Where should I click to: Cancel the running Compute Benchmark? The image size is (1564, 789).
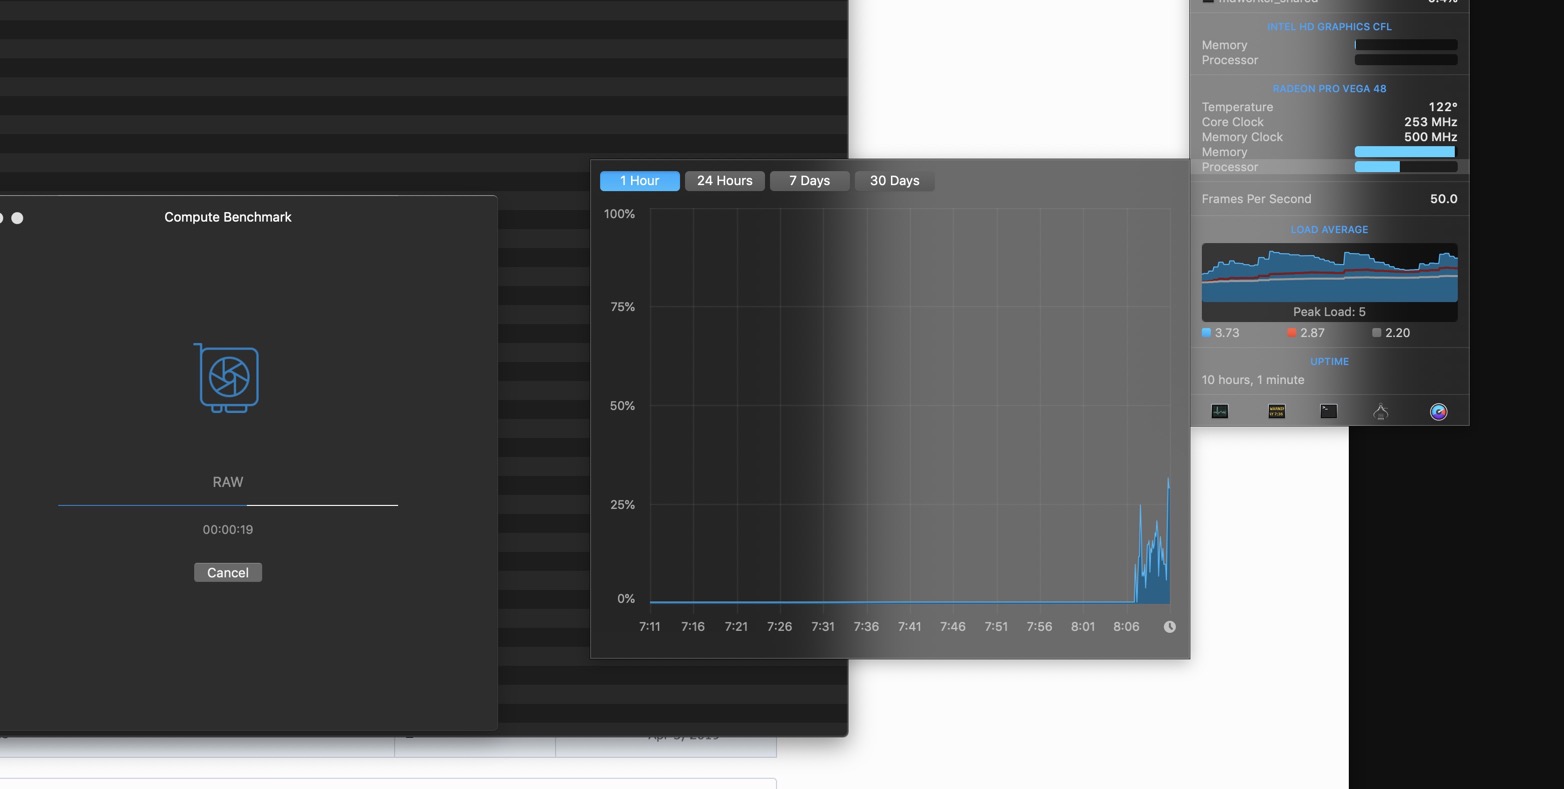tap(227, 572)
